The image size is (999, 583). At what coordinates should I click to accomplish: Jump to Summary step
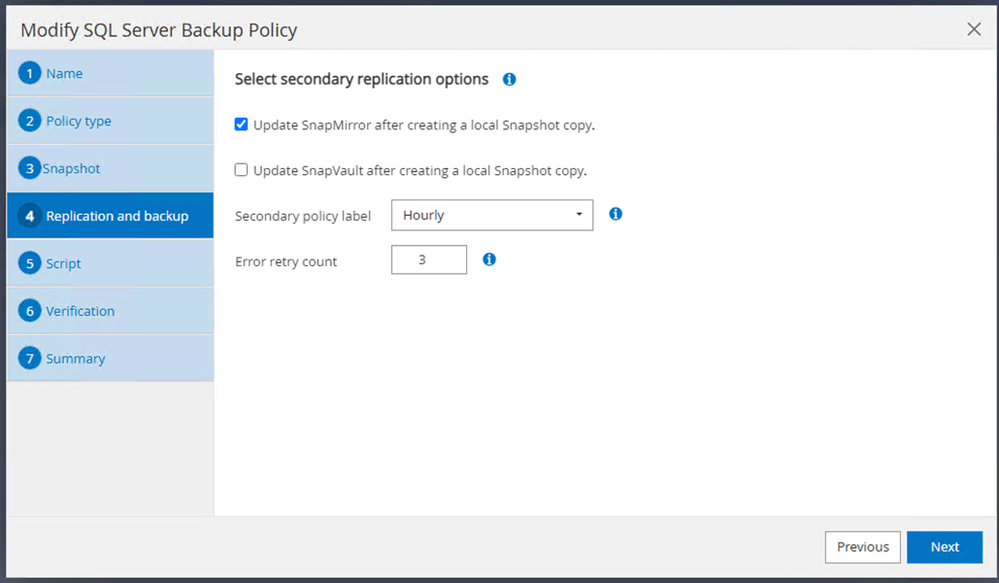(x=75, y=359)
